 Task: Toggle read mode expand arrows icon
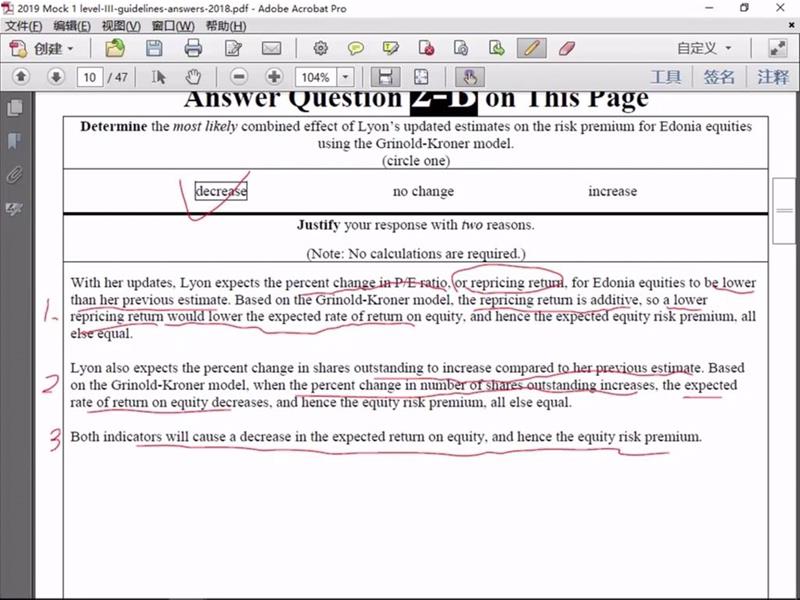[x=778, y=48]
